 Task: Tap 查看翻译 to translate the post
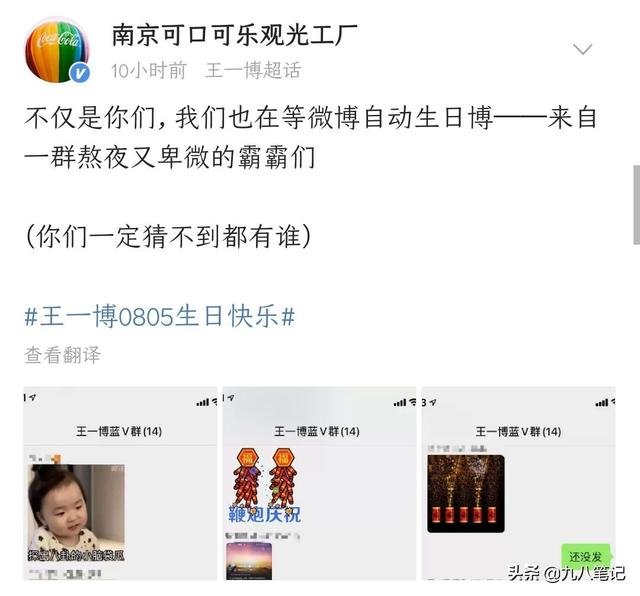[x=62, y=355]
